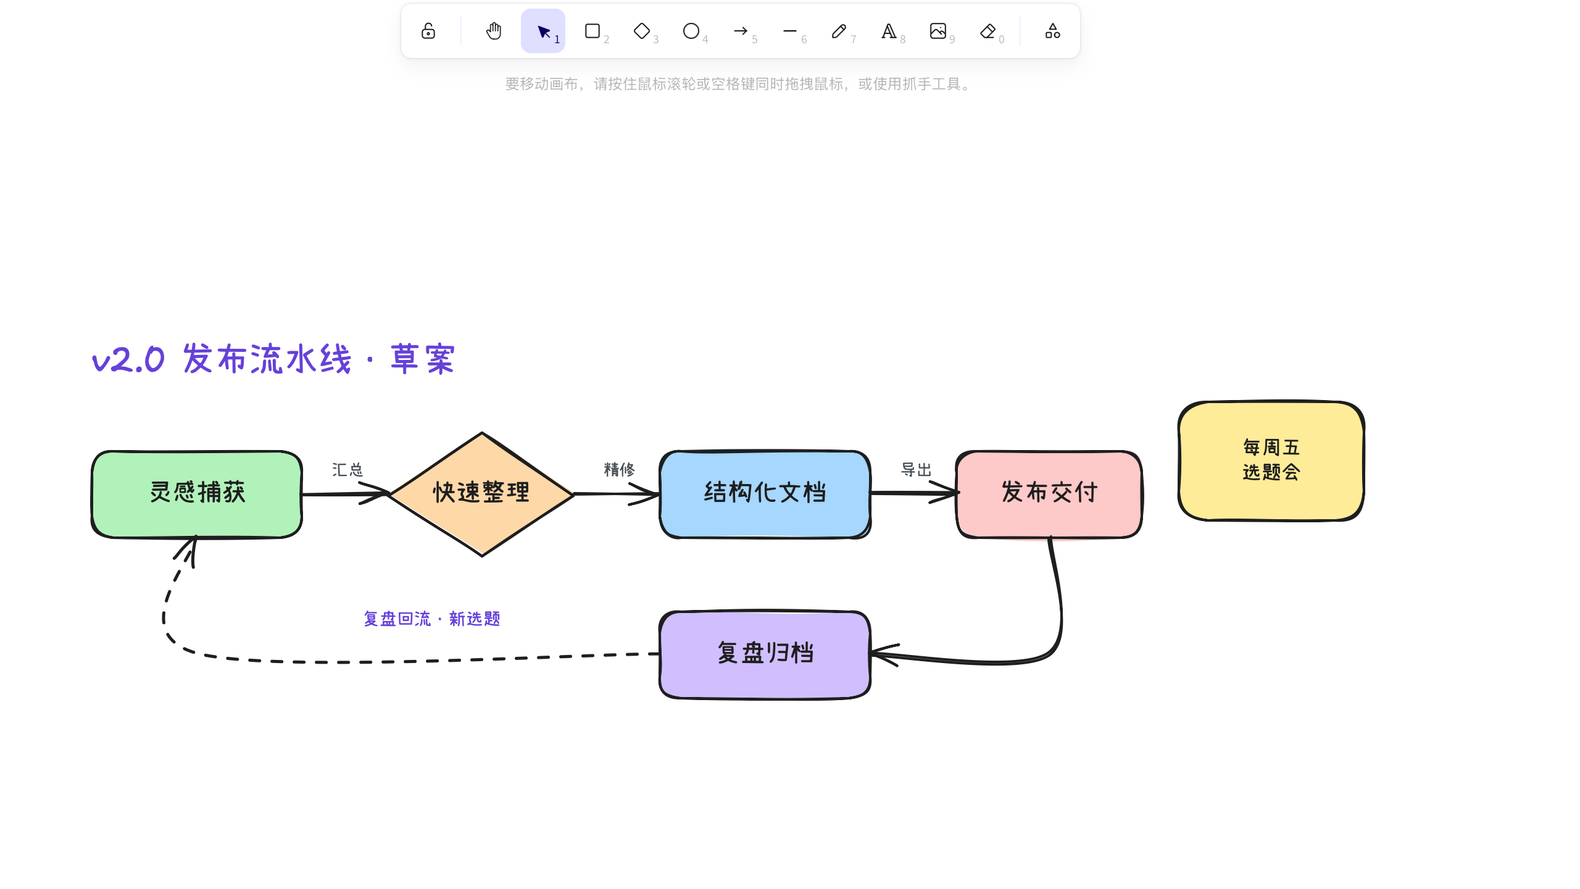Activate the Selection arrow tool
This screenshot has width=1580, height=889.
[x=543, y=31]
